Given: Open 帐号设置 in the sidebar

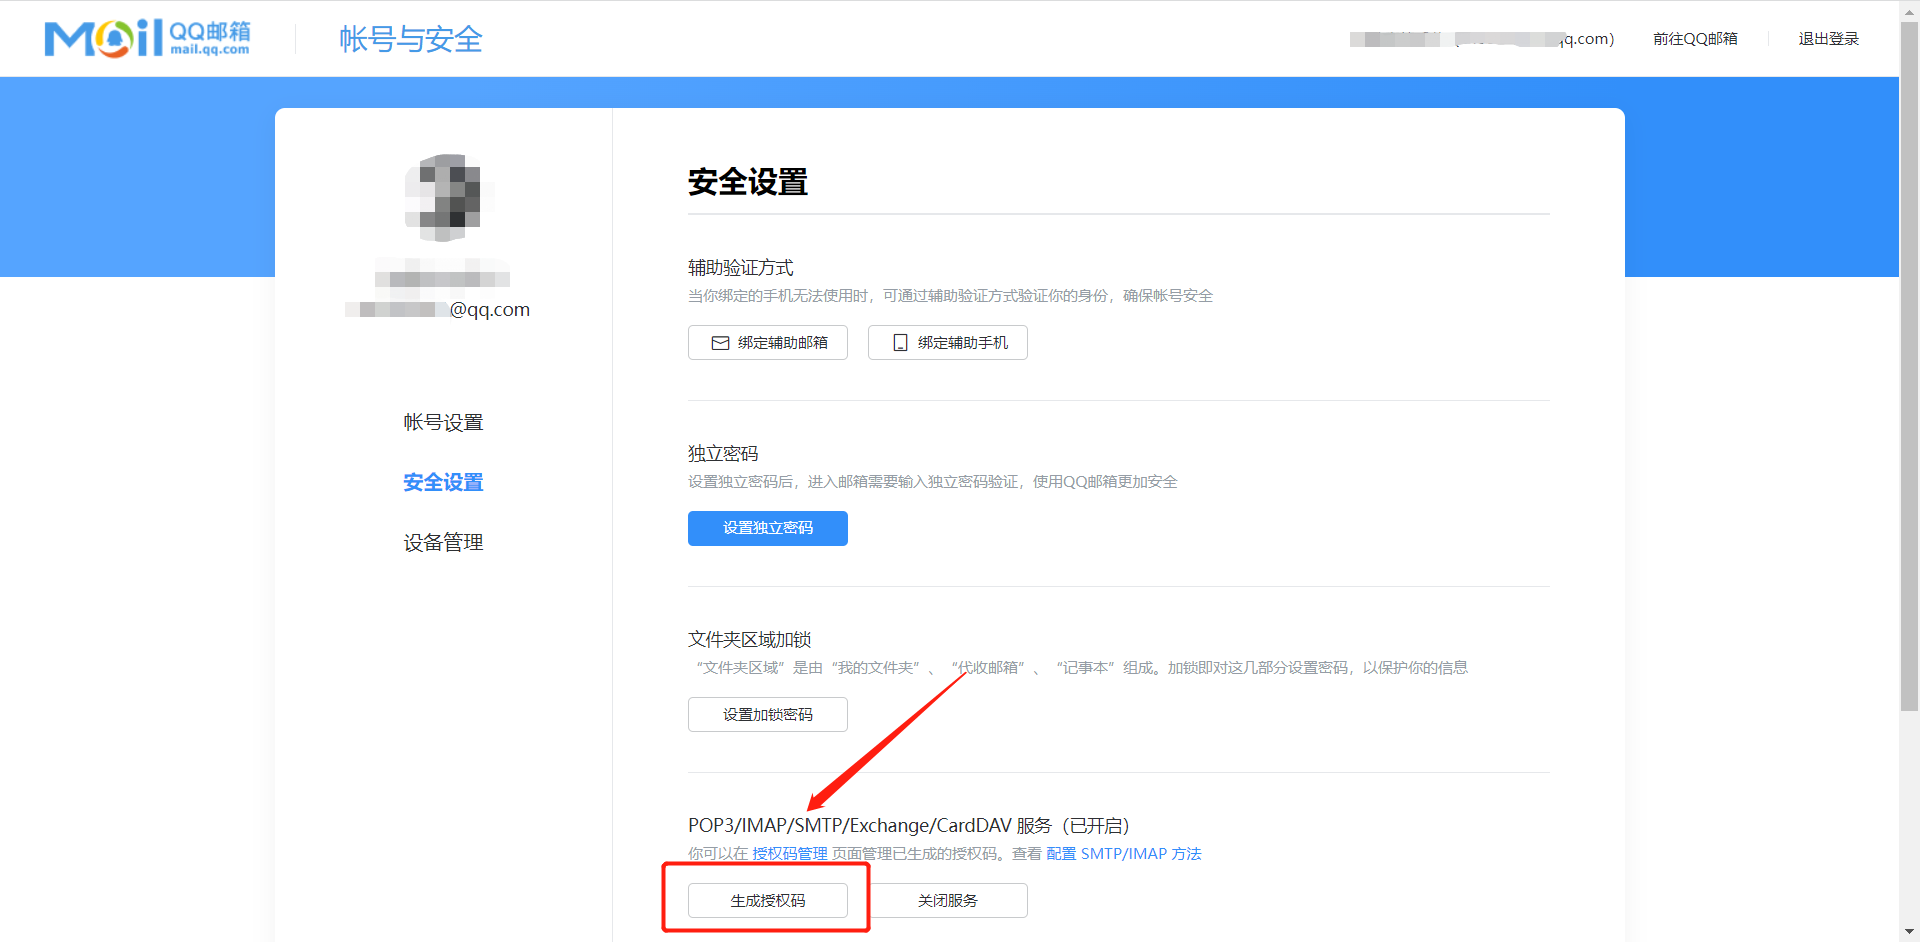Looking at the screenshot, I should [443, 423].
